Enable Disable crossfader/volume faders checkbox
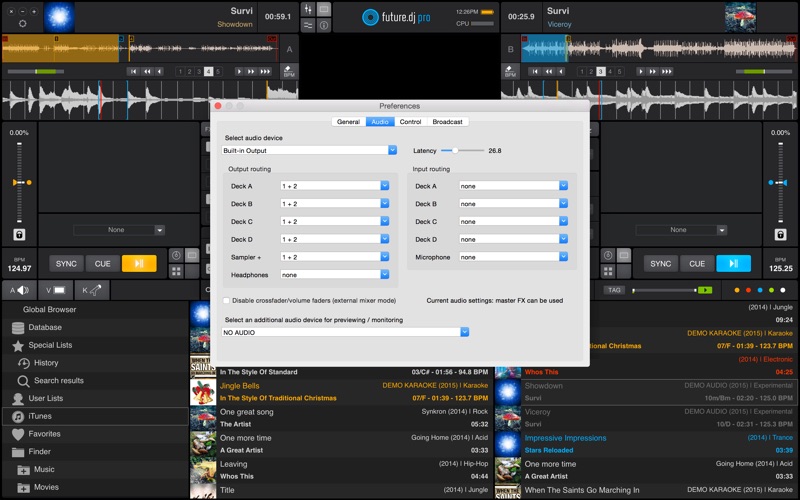 pyautogui.click(x=225, y=299)
